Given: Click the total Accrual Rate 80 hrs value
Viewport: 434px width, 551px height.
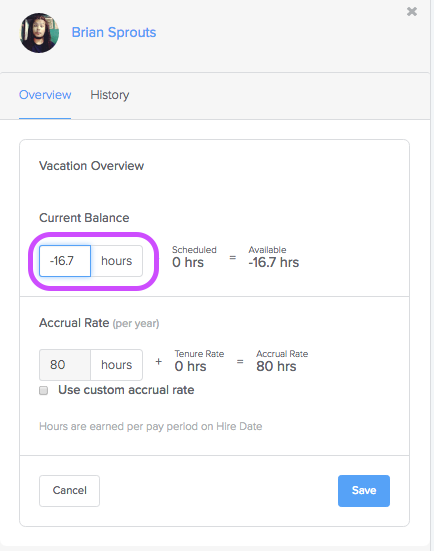Looking at the screenshot, I should pos(276,366).
